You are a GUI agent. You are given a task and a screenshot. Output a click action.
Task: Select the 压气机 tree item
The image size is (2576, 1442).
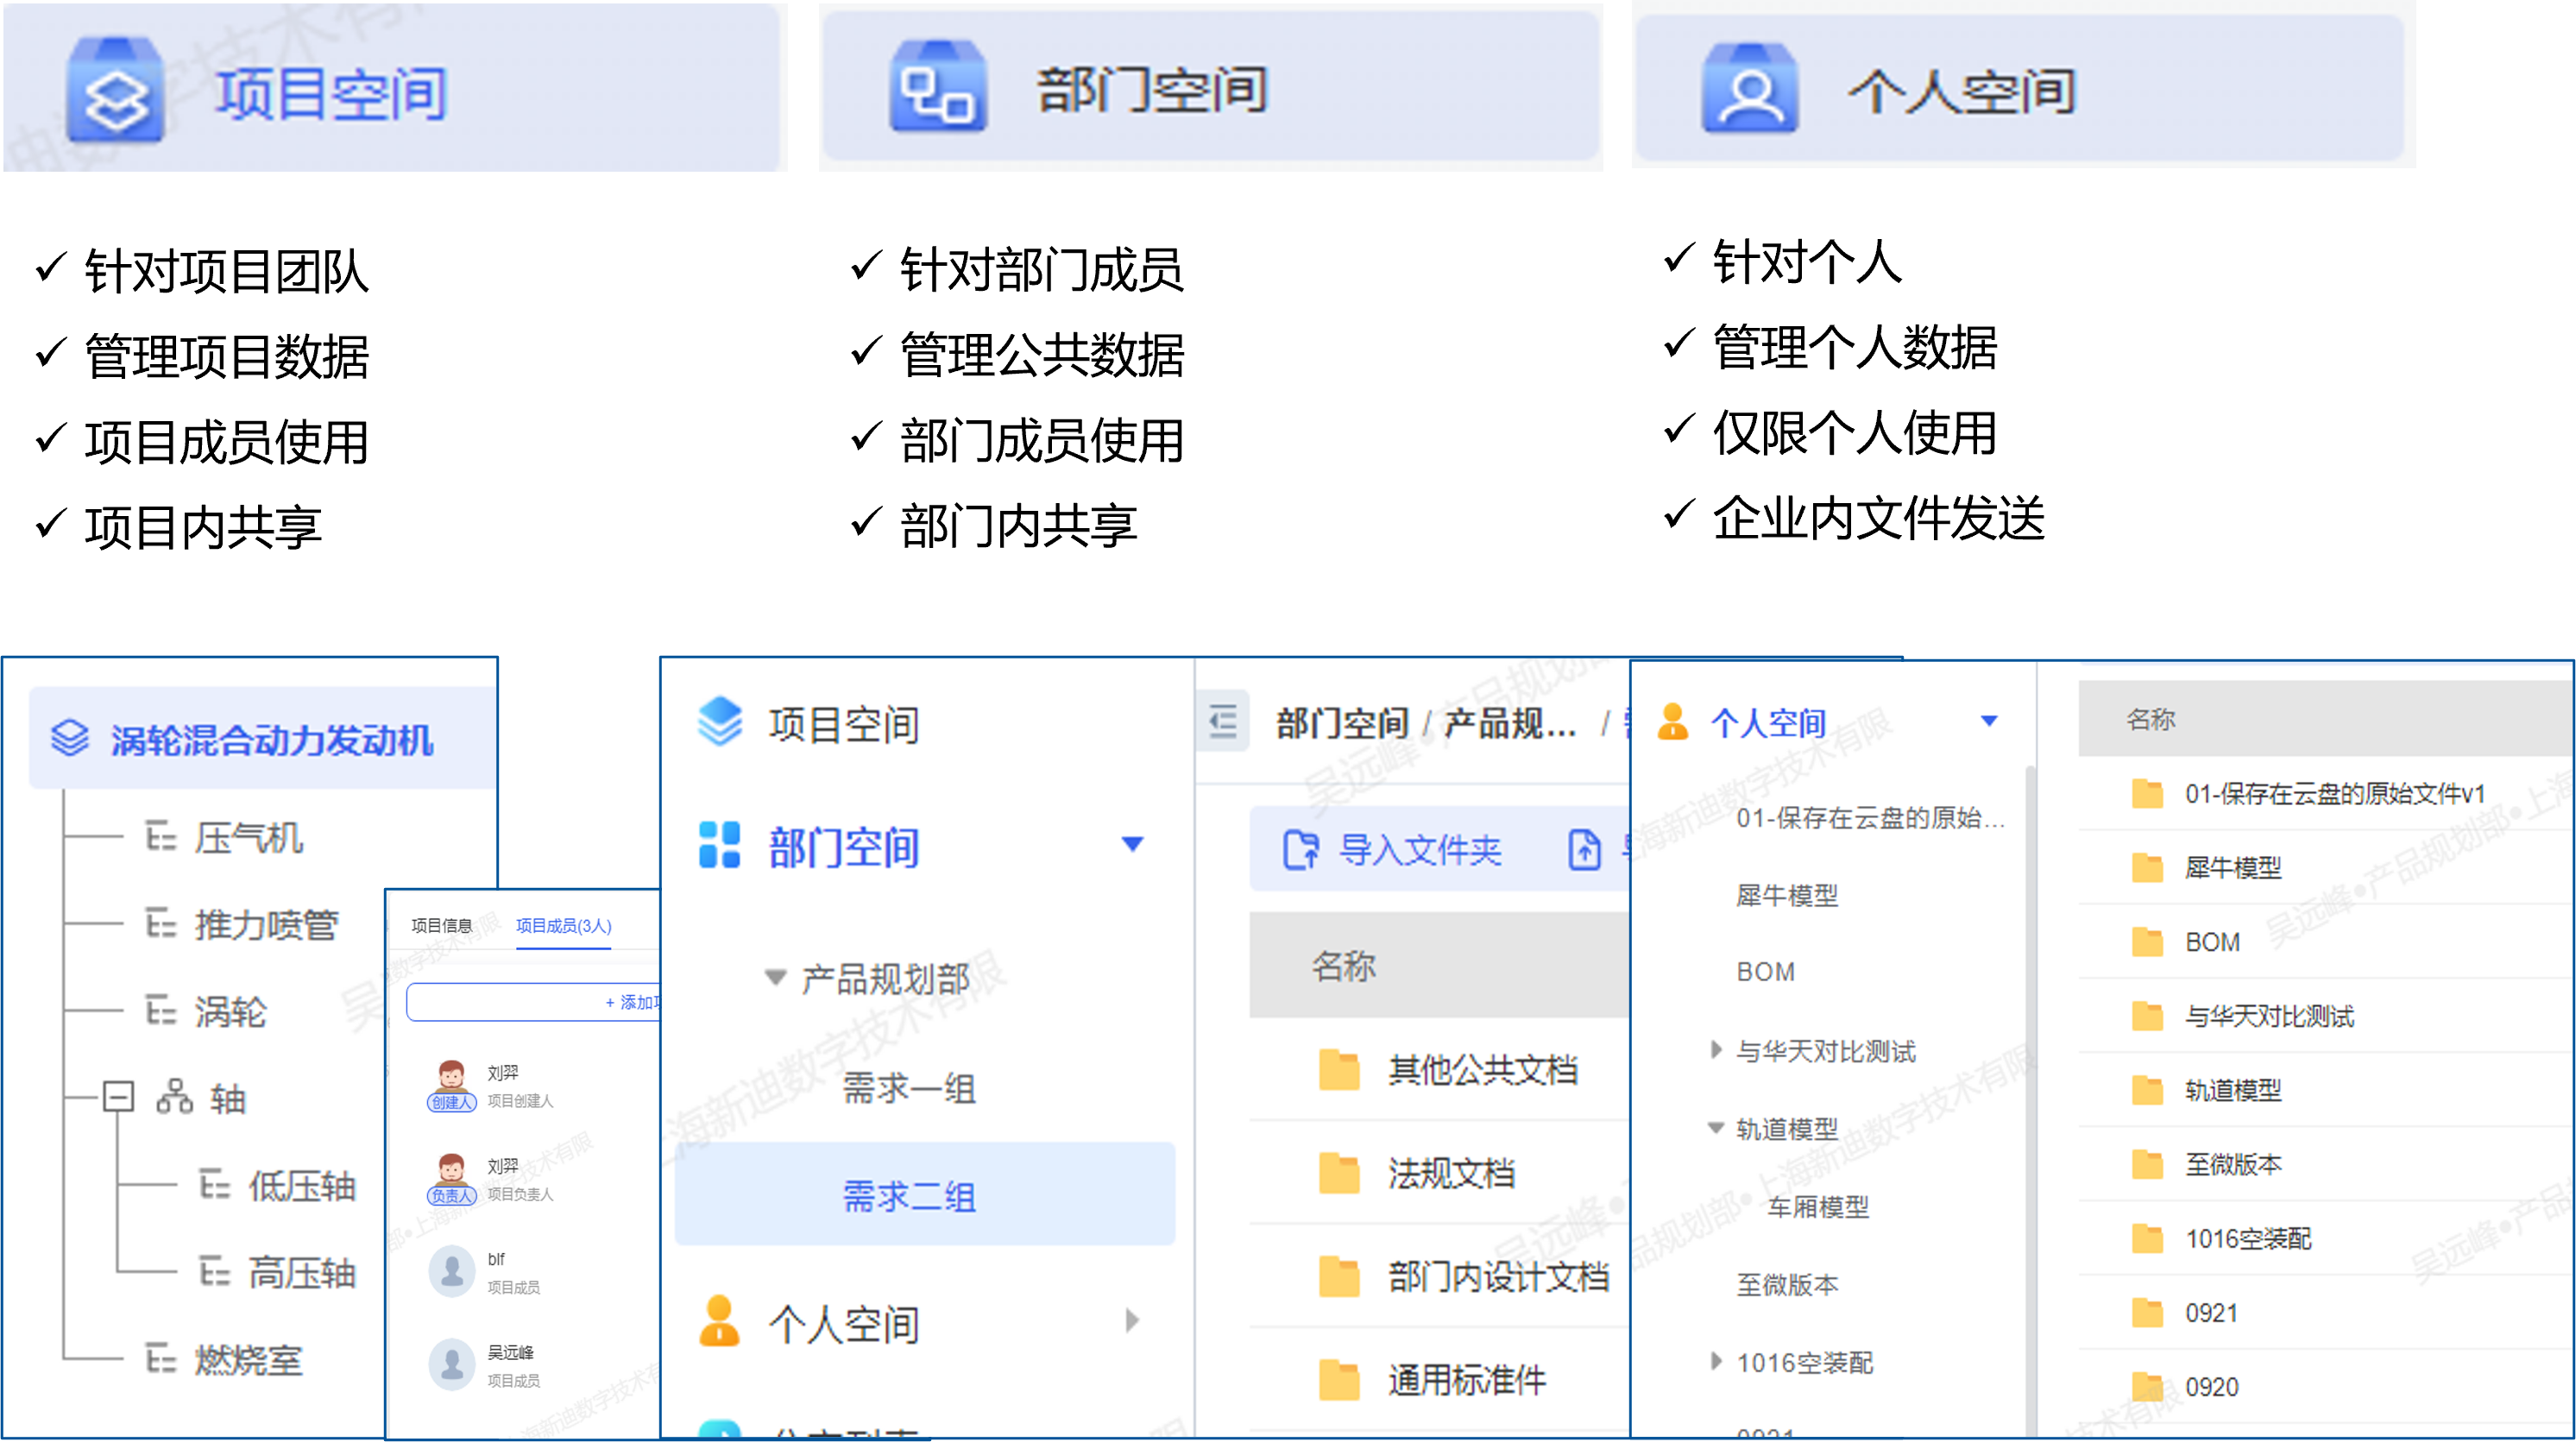tap(248, 838)
